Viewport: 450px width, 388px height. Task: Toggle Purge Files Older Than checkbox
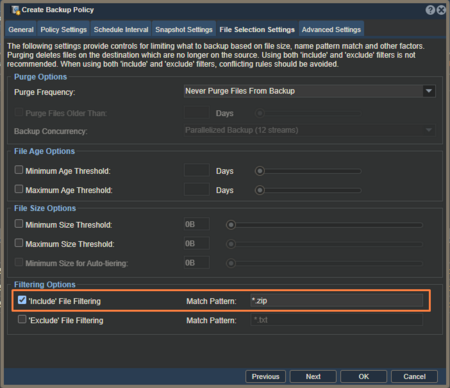[19, 112]
